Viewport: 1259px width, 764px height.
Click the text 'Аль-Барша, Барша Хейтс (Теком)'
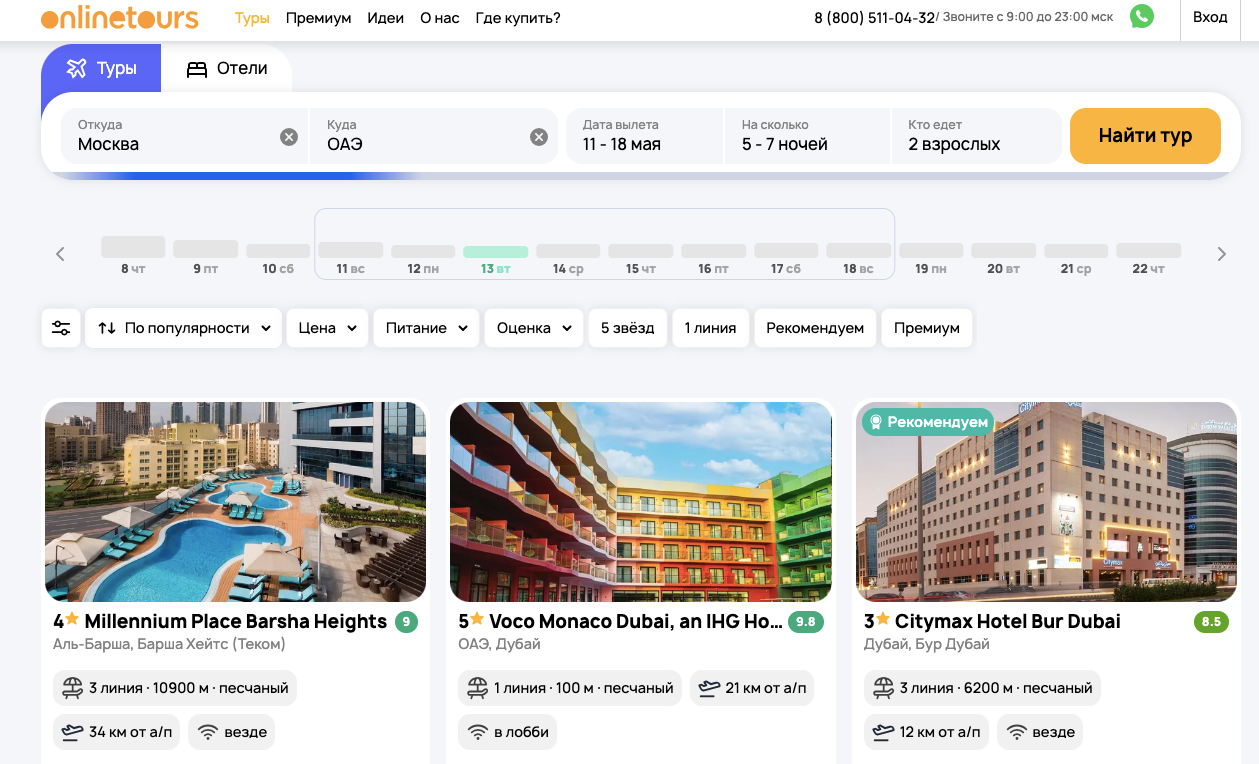coord(169,644)
